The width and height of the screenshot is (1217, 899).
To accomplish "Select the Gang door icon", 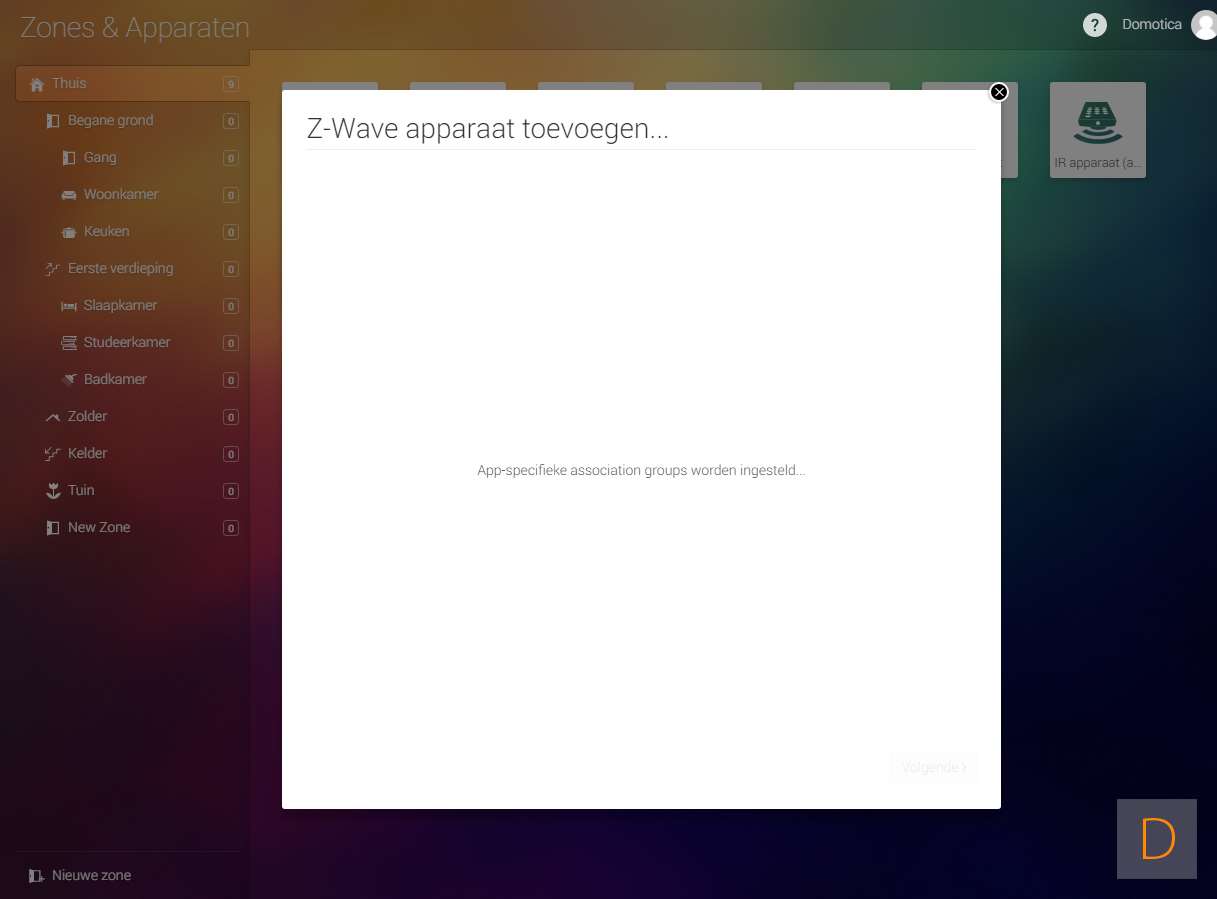I will (x=69, y=158).
